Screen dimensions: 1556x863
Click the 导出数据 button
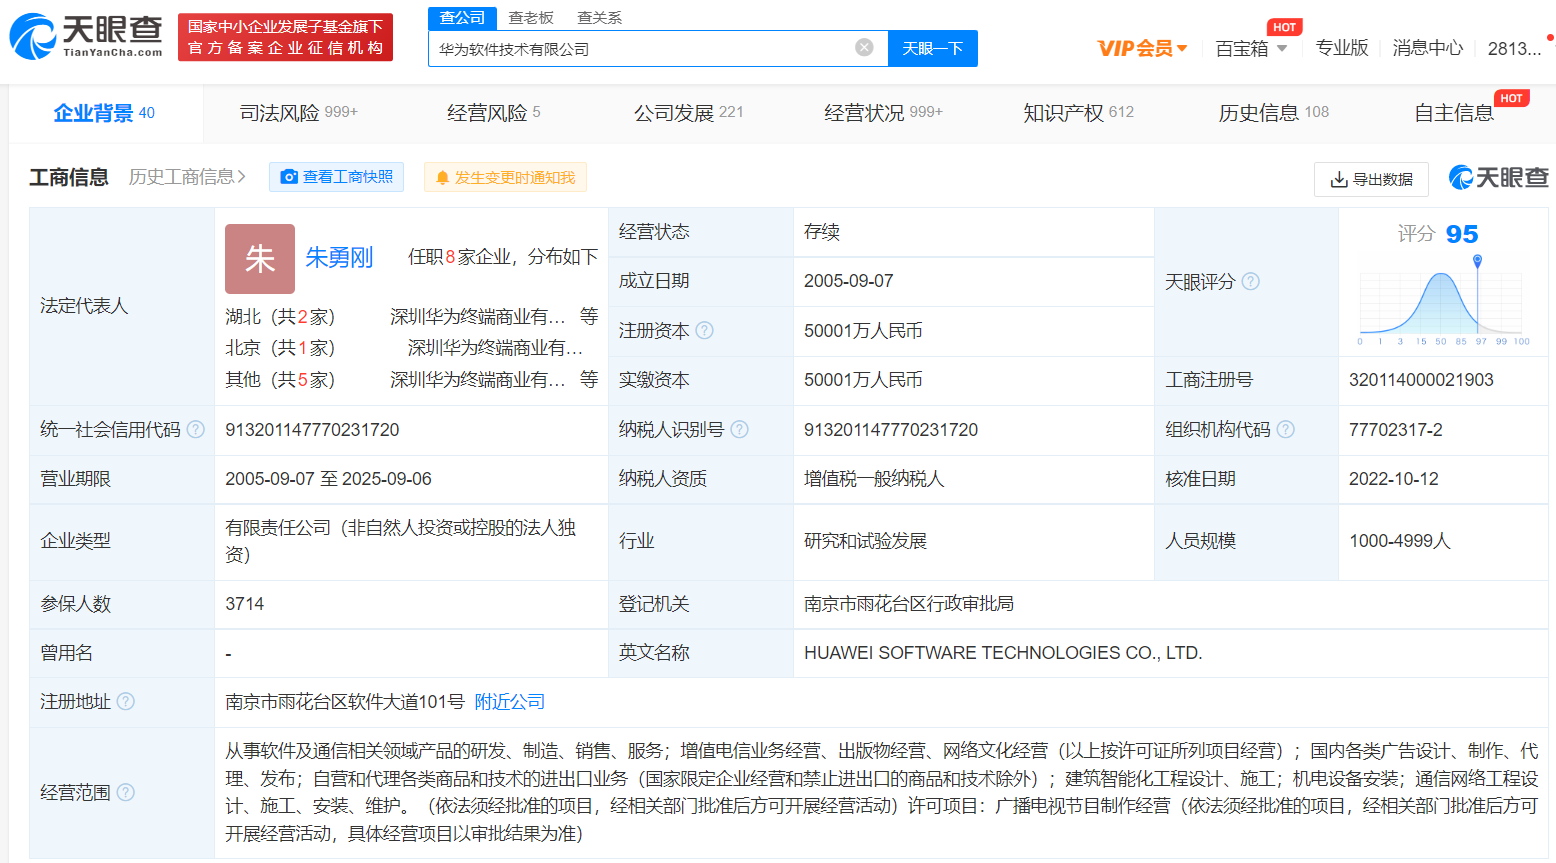[1371, 179]
